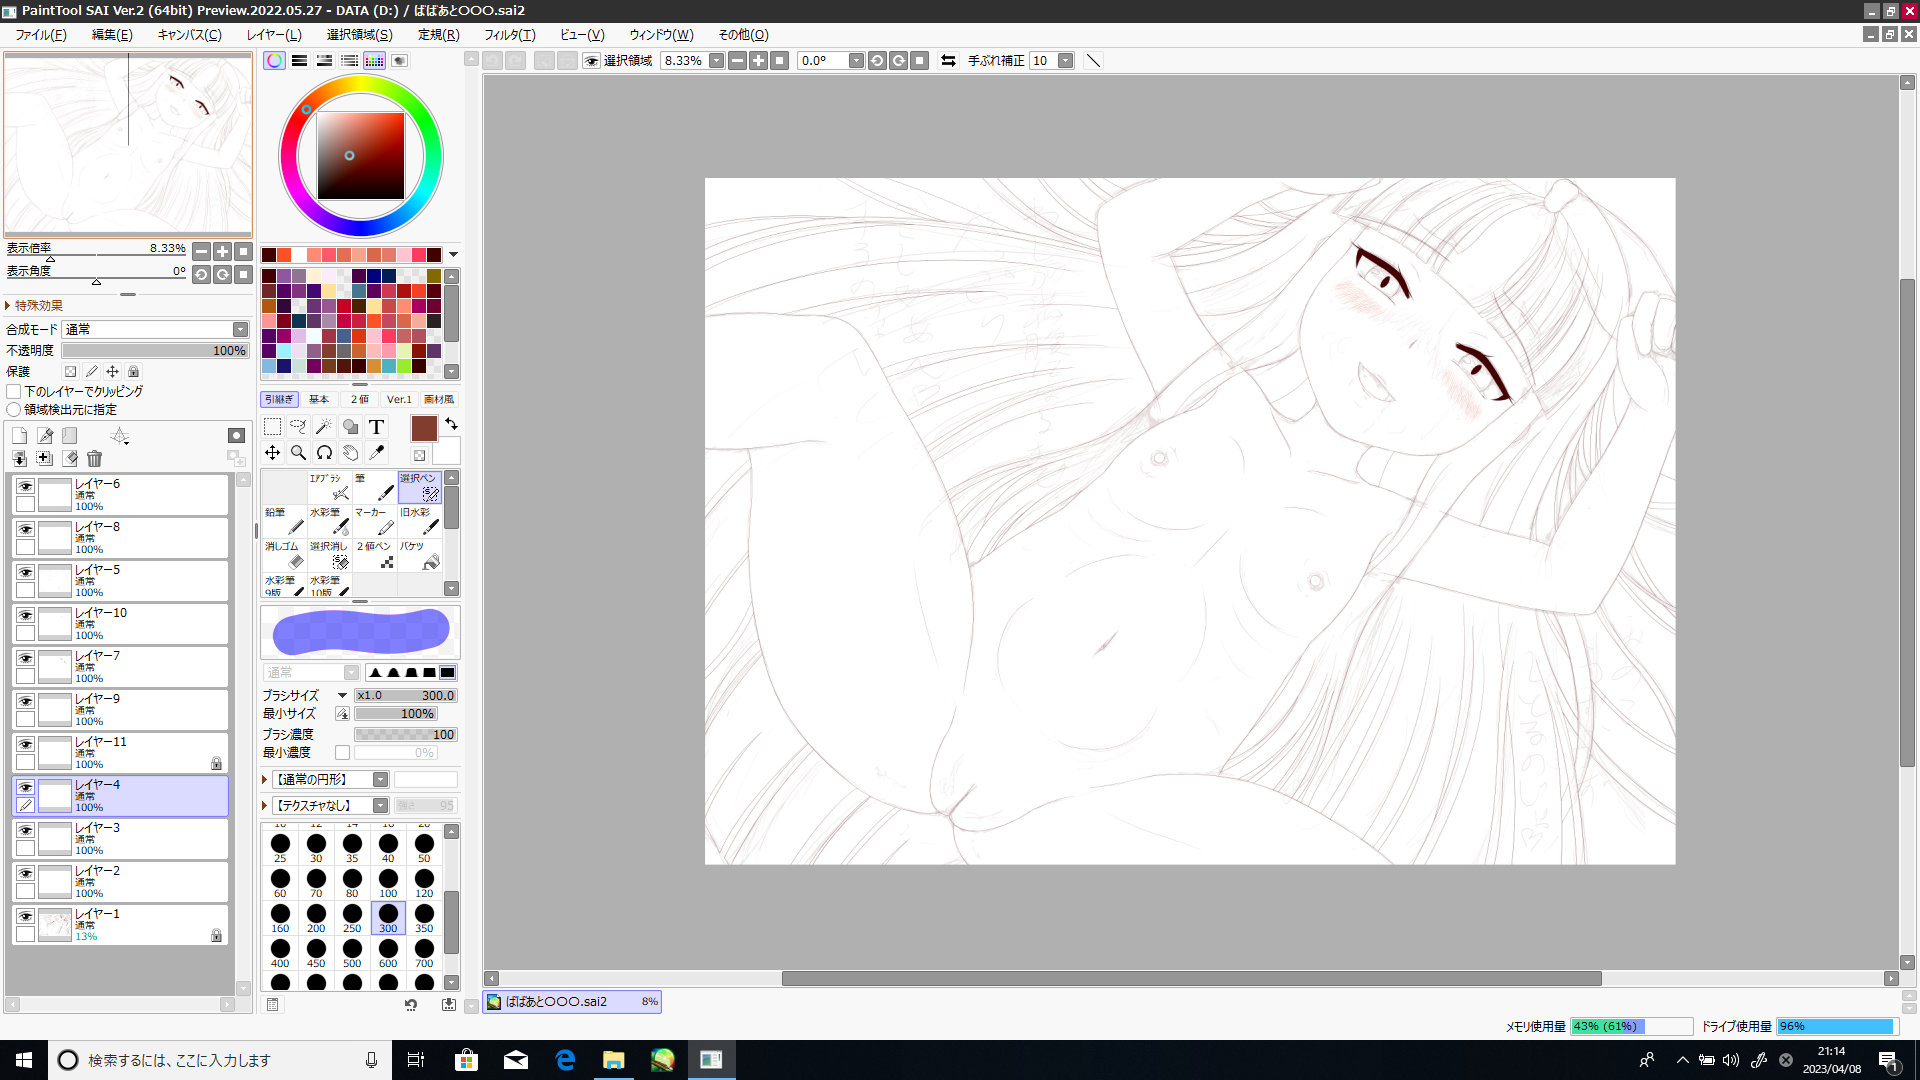Adjust the 不透明度 opacity slider

pyautogui.click(x=155, y=351)
